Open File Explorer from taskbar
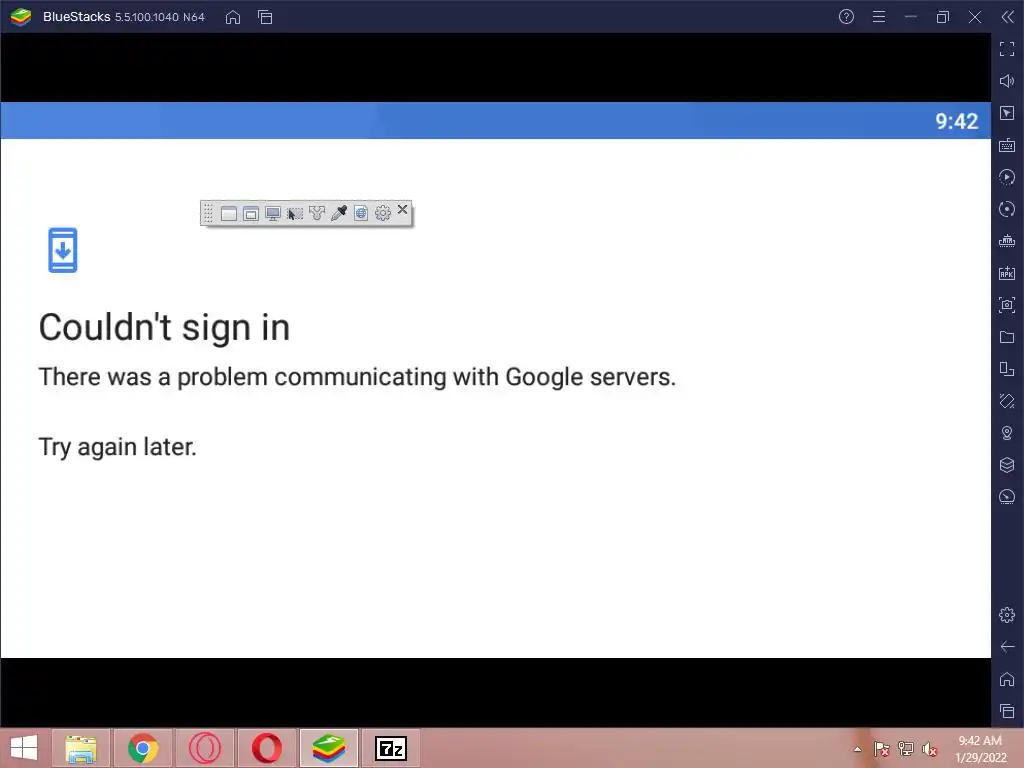The width and height of the screenshot is (1024, 768). tap(81, 748)
